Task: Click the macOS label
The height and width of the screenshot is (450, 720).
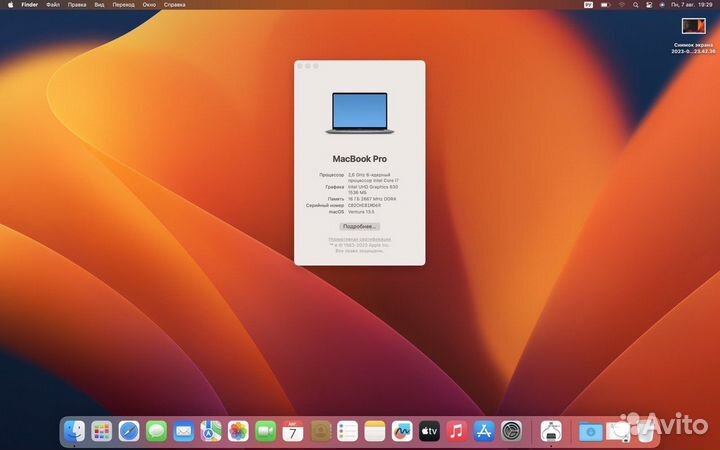Action: (x=337, y=212)
